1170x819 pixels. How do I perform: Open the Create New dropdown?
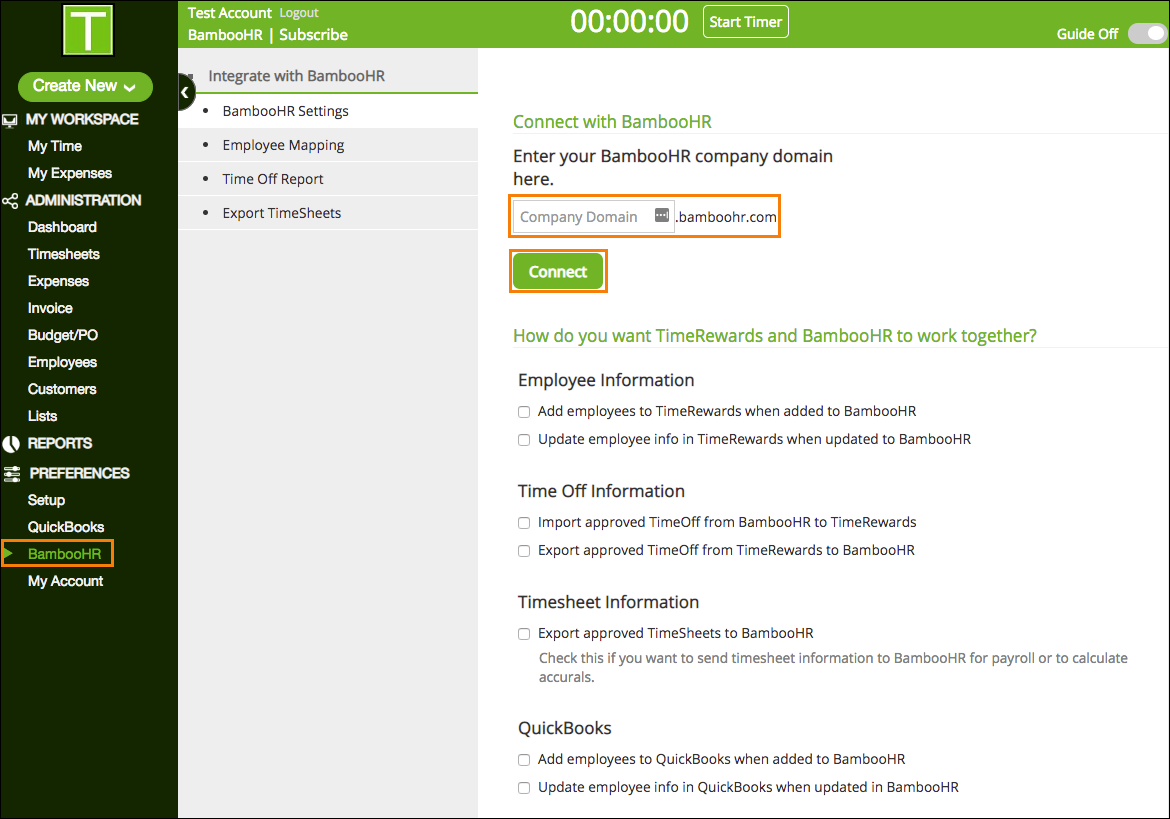(85, 86)
